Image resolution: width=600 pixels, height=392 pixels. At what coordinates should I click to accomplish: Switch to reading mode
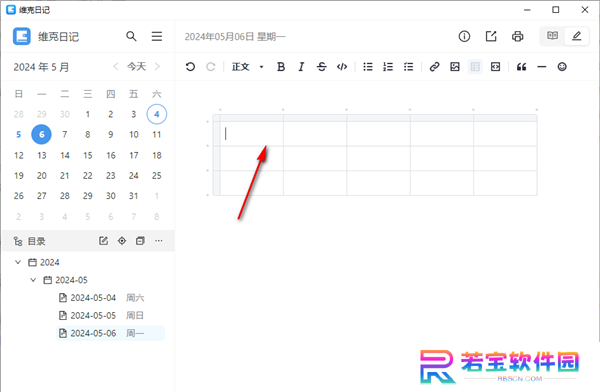[552, 36]
